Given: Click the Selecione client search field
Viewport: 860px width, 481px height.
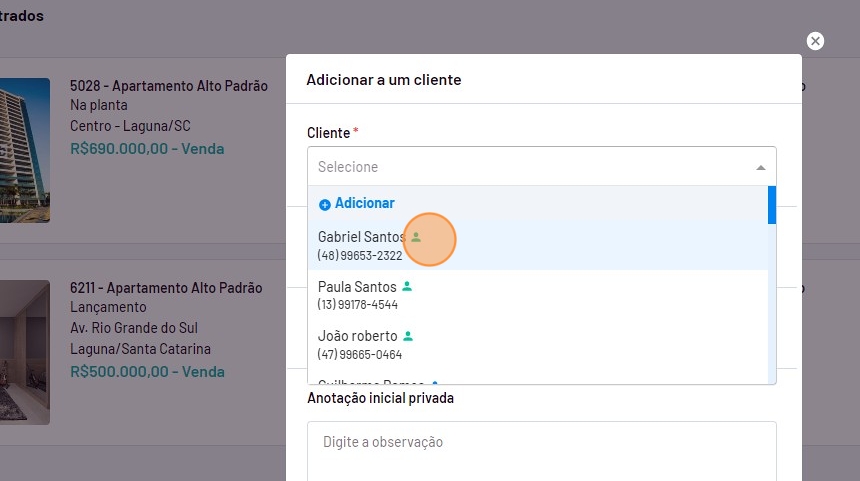Looking at the screenshot, I should (x=530, y=167).
